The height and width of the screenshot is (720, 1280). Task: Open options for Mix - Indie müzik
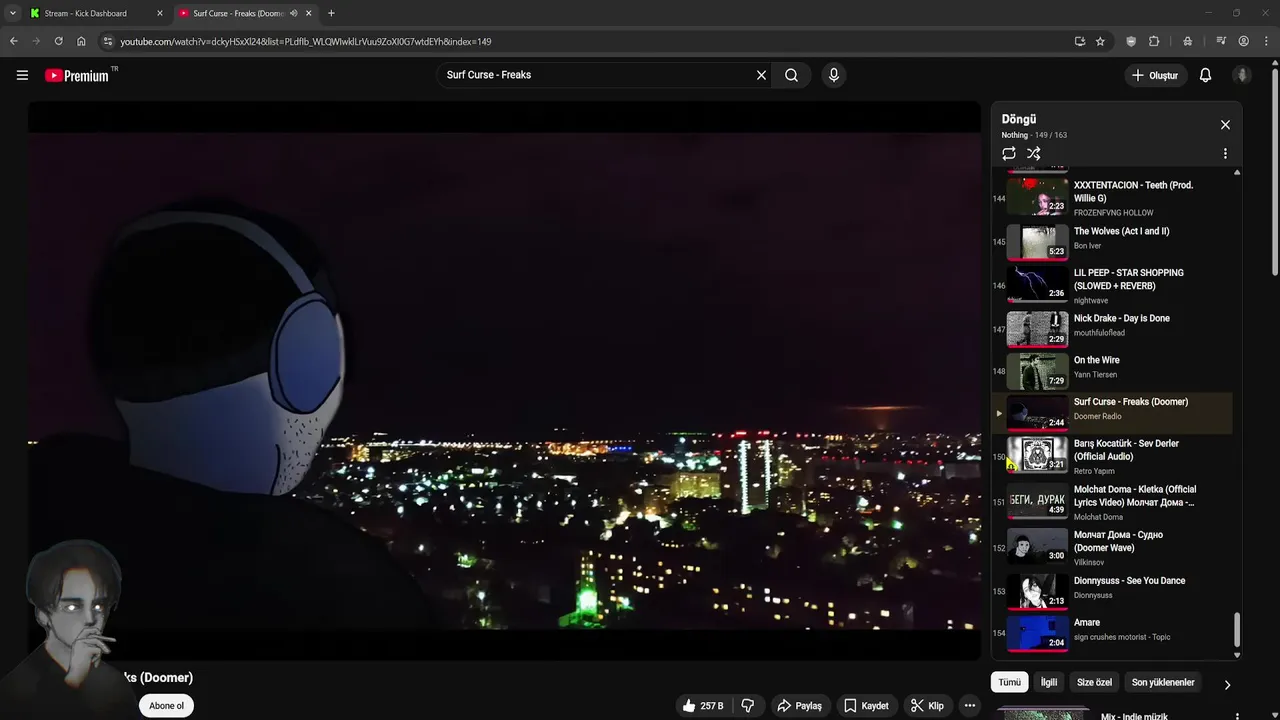pos(1237,716)
